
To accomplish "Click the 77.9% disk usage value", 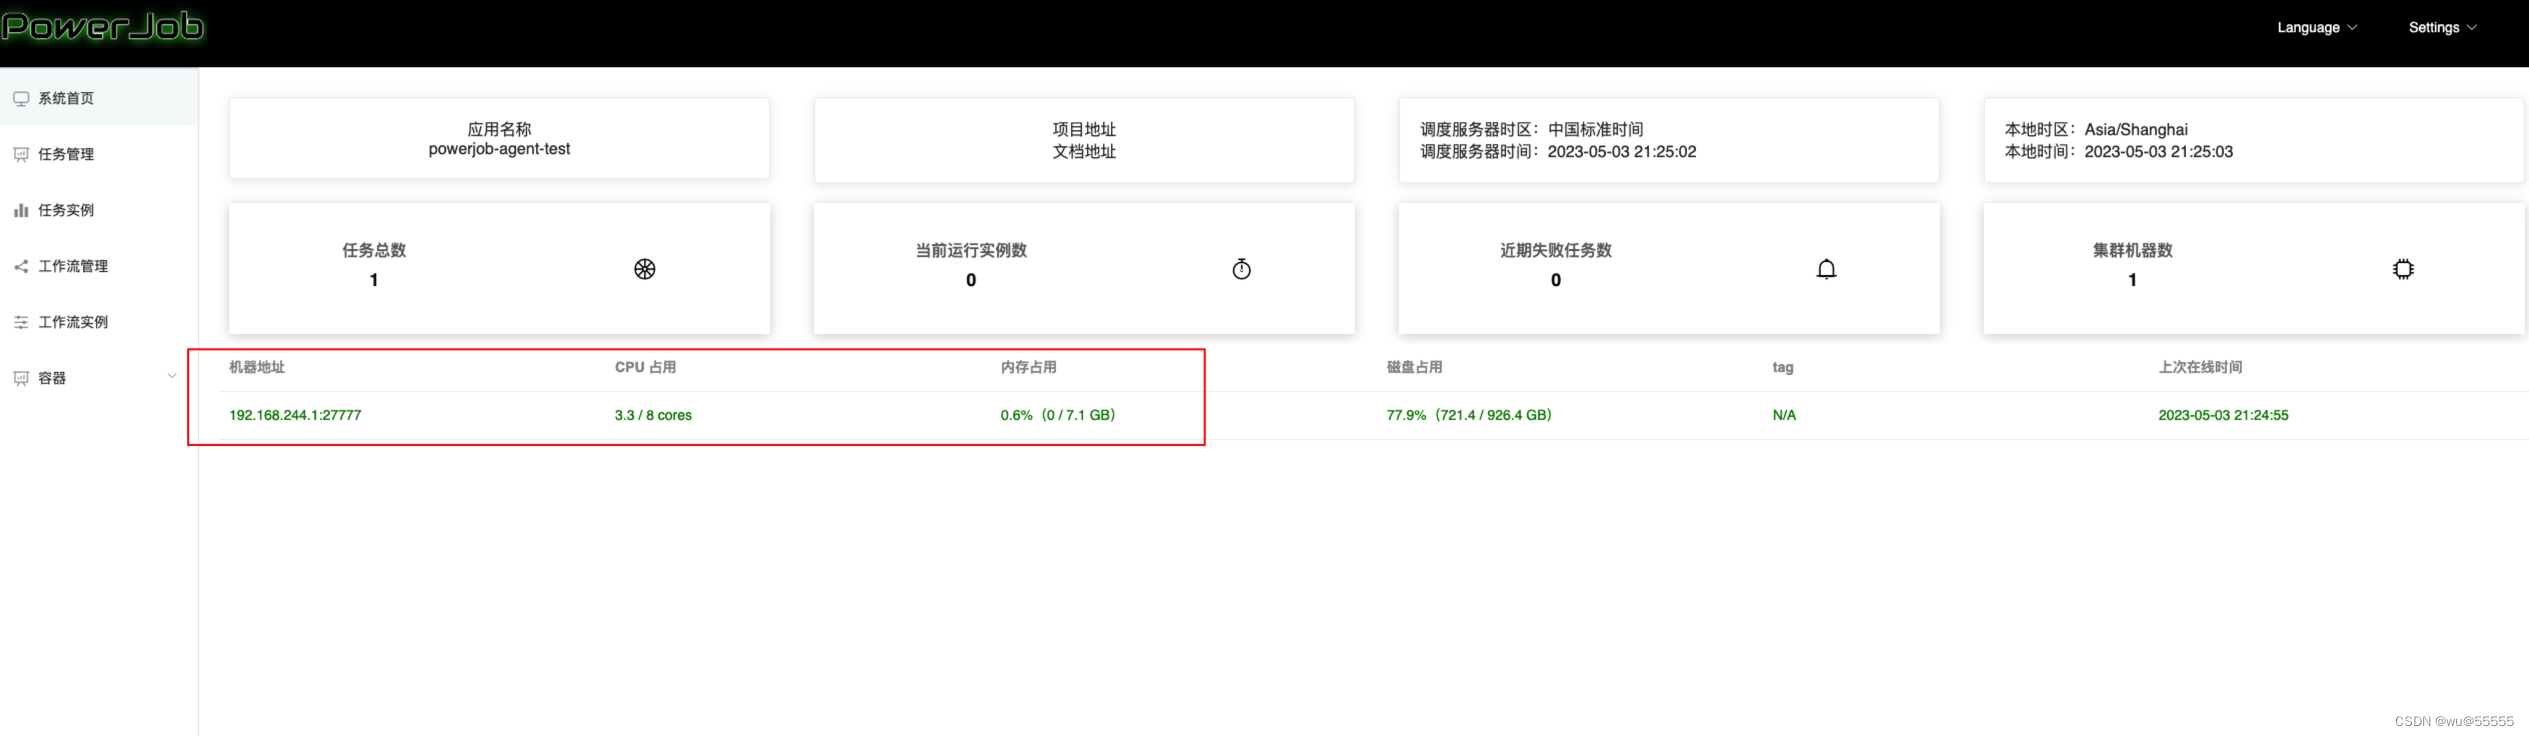I will pyautogui.click(x=1469, y=415).
